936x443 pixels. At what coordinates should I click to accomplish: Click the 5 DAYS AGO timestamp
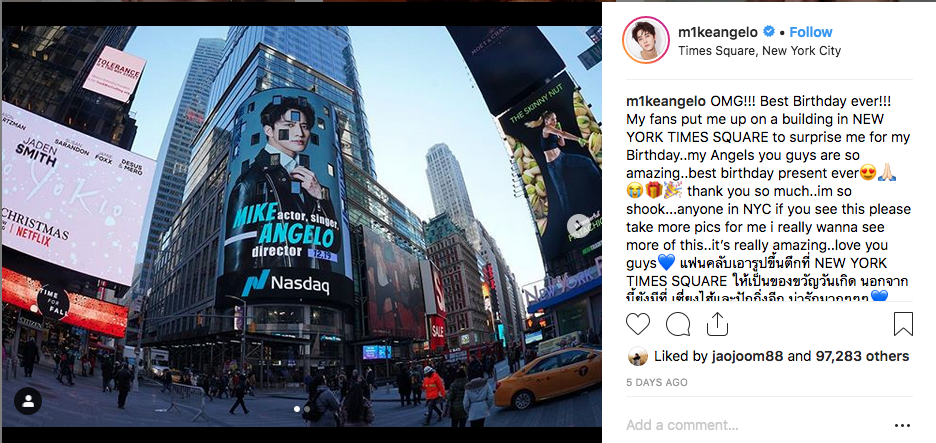pos(657,382)
